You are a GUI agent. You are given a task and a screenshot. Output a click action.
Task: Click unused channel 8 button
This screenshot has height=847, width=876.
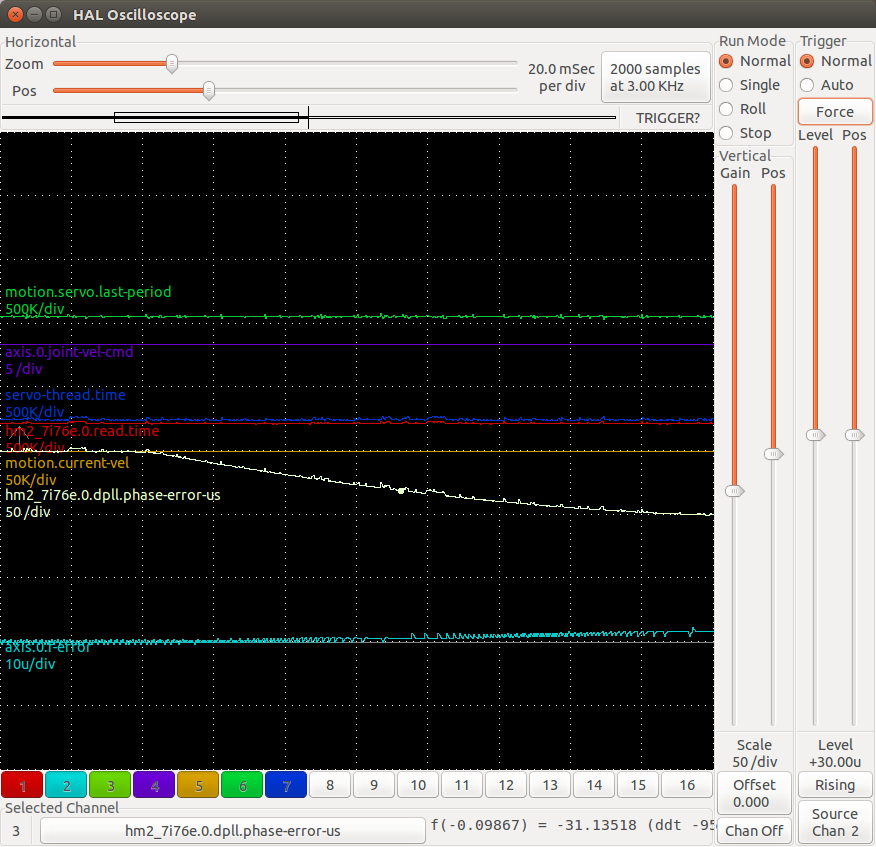(330, 786)
